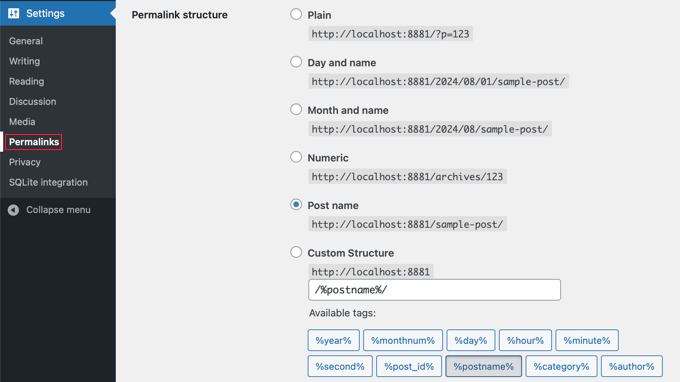Click the http://localhost:8881 prefix above input
The height and width of the screenshot is (382, 680).
371,272
